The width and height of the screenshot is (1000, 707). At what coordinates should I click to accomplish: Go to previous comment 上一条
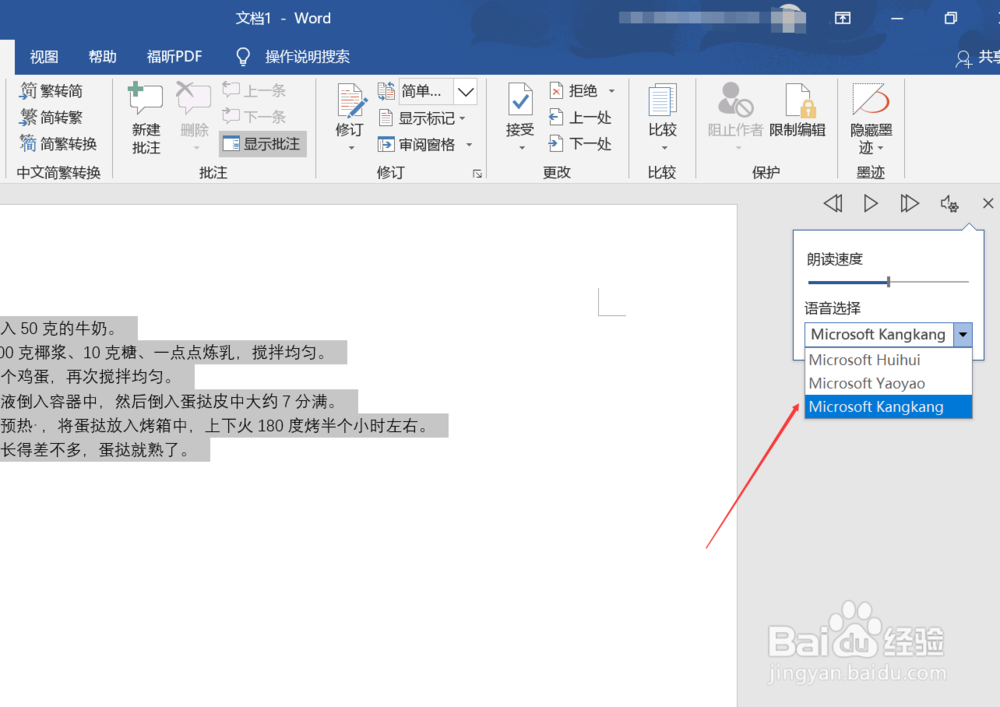point(254,91)
